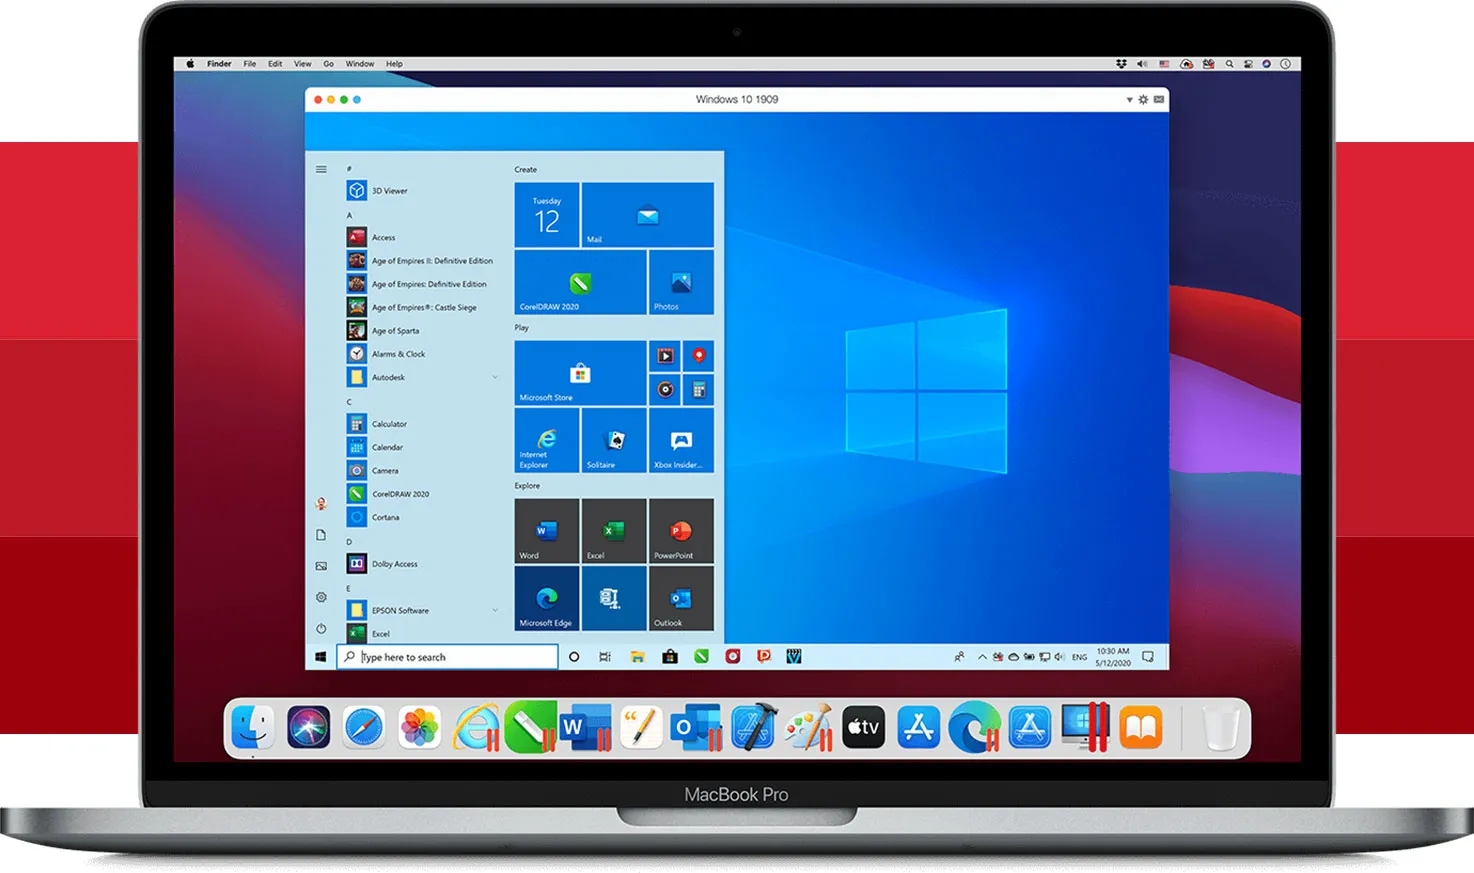Screen dimensions: 1474x873
Task: Open Task View on the taskbar
Action: coord(605,657)
